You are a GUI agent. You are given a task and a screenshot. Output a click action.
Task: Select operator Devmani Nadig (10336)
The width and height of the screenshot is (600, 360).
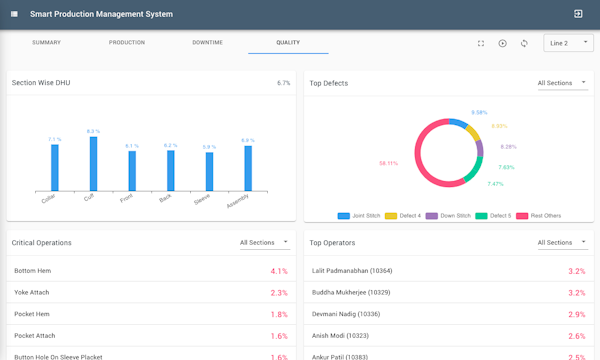pyautogui.click(x=449, y=314)
